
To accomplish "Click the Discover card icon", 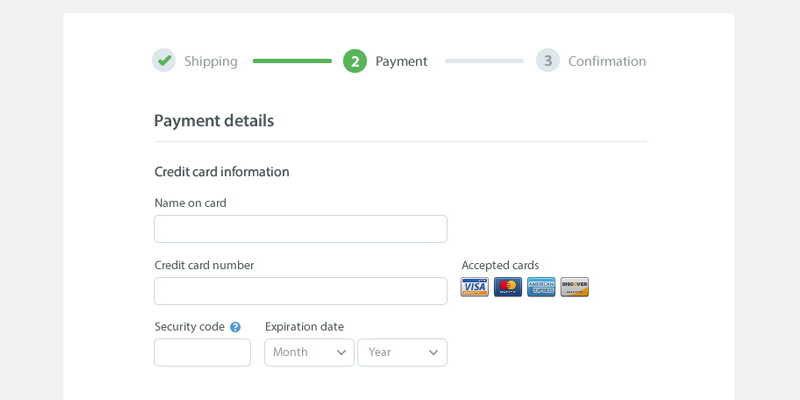I will tap(574, 287).
